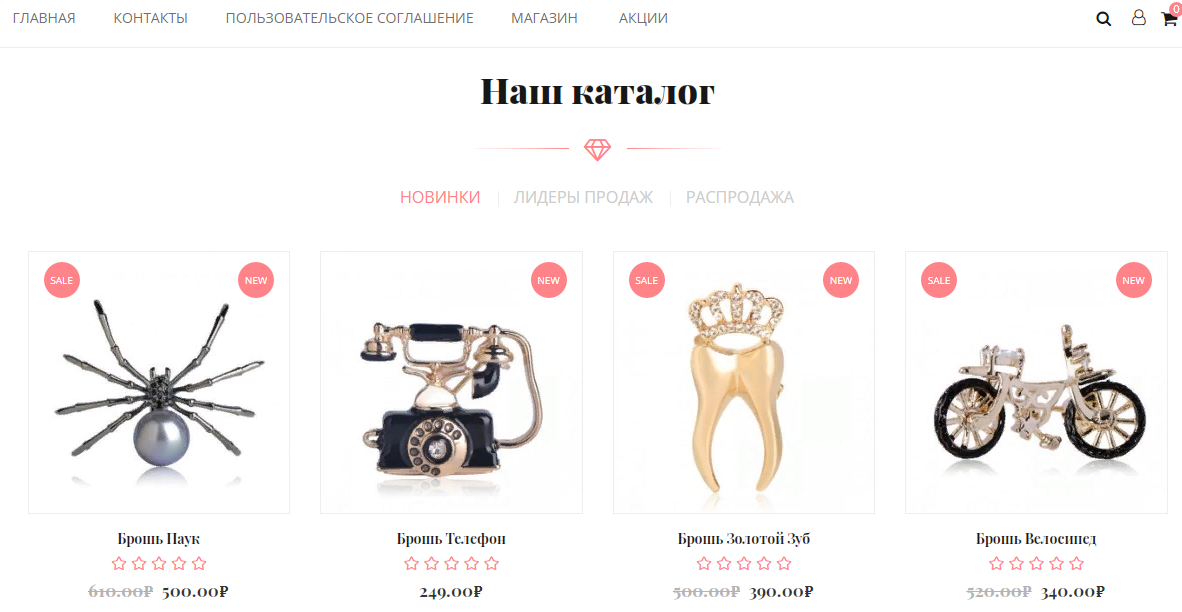This screenshot has height=612, width=1182.
Task: Click the NEW badge on the telephone brooch
Action: point(549,280)
